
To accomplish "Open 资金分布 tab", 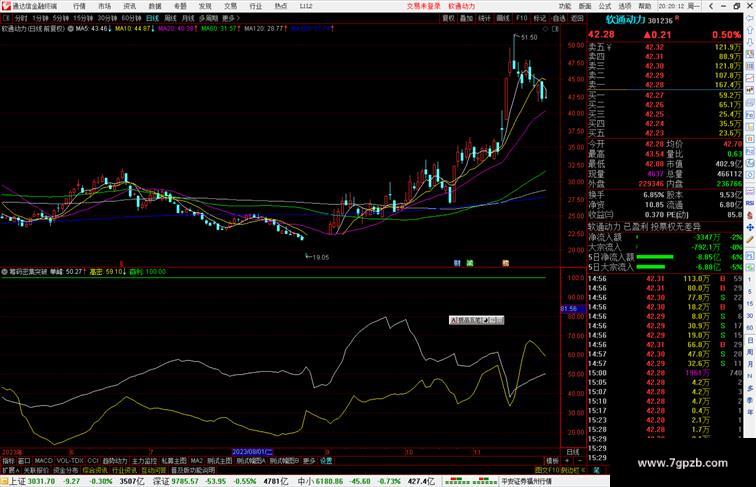I will tap(66, 470).
